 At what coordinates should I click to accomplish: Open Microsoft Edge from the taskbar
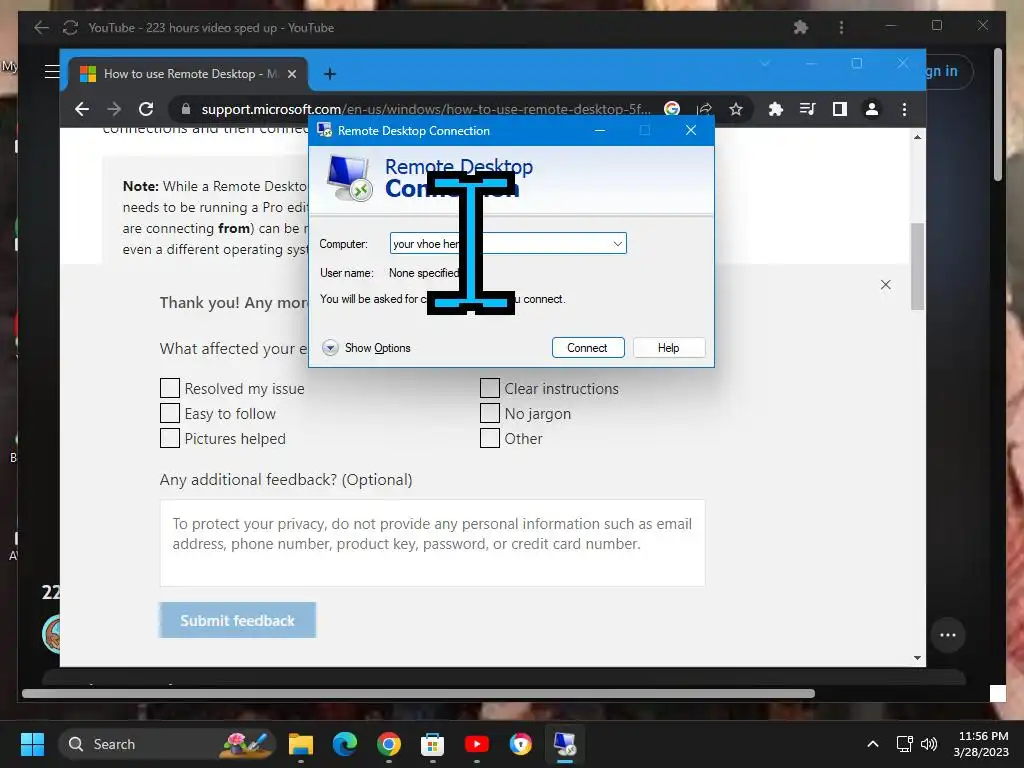click(x=345, y=744)
